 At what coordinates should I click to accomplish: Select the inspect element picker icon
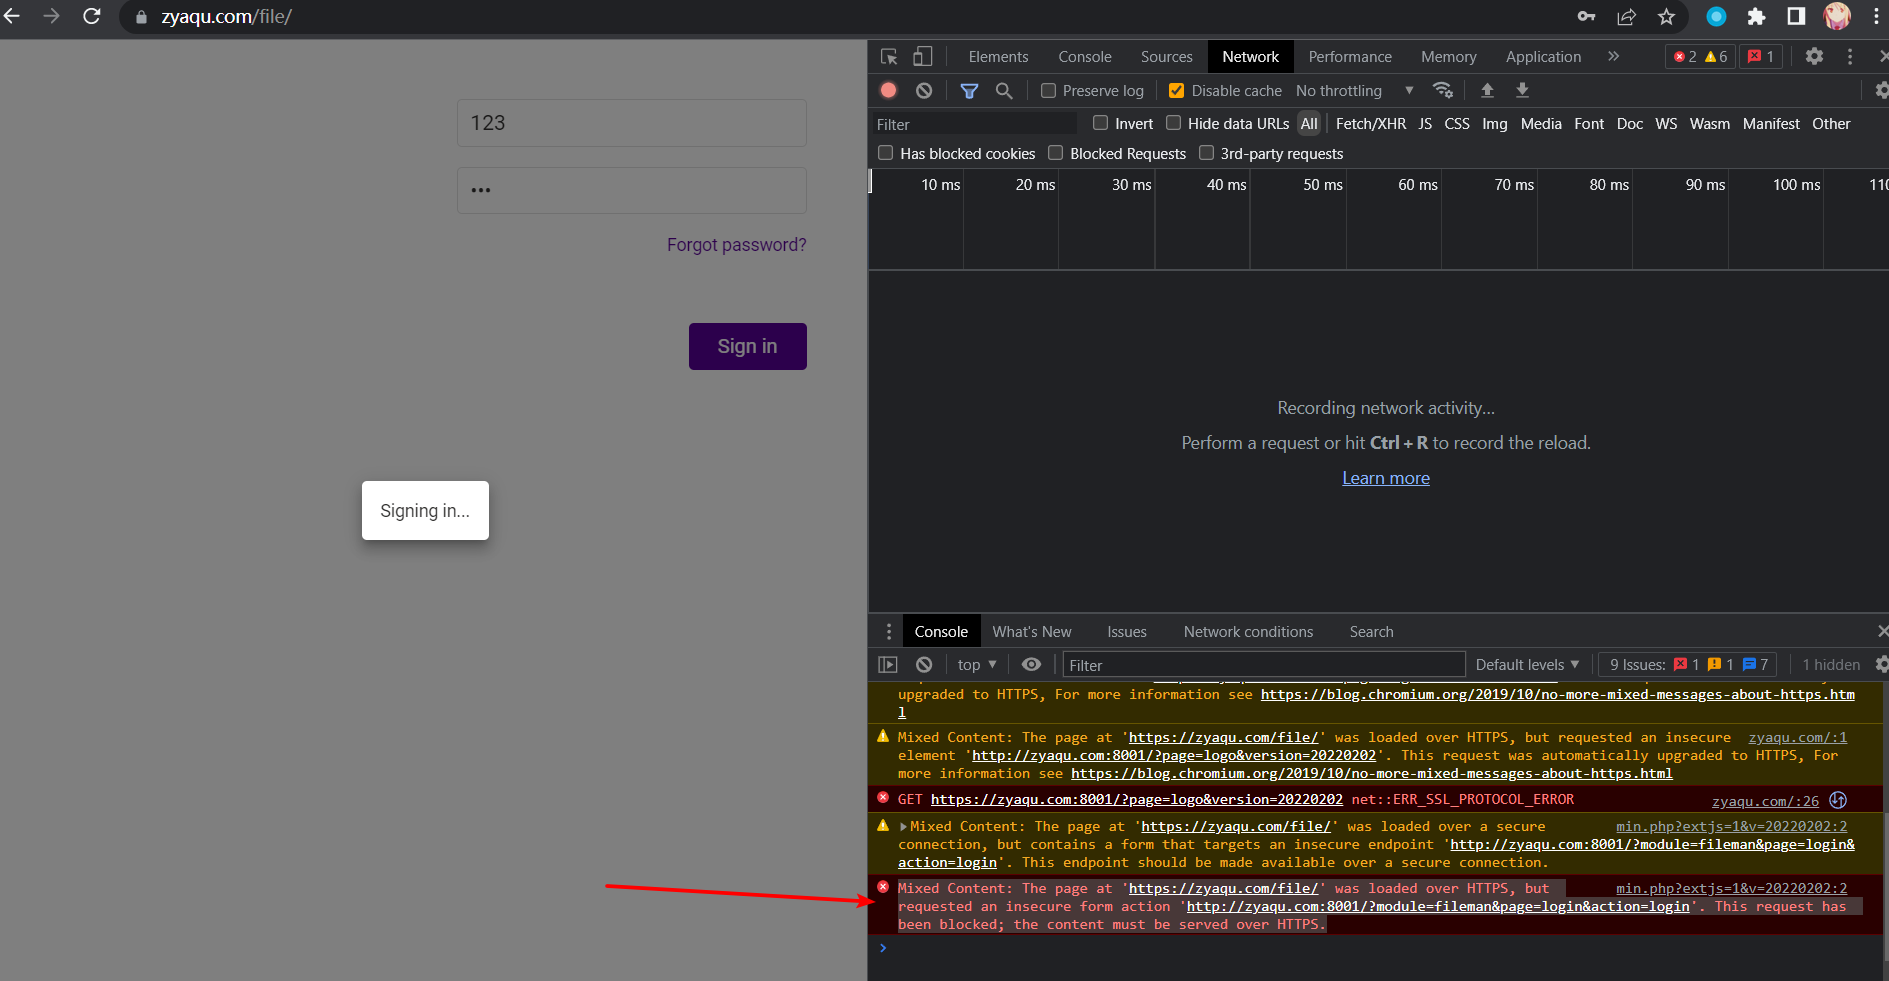(888, 57)
